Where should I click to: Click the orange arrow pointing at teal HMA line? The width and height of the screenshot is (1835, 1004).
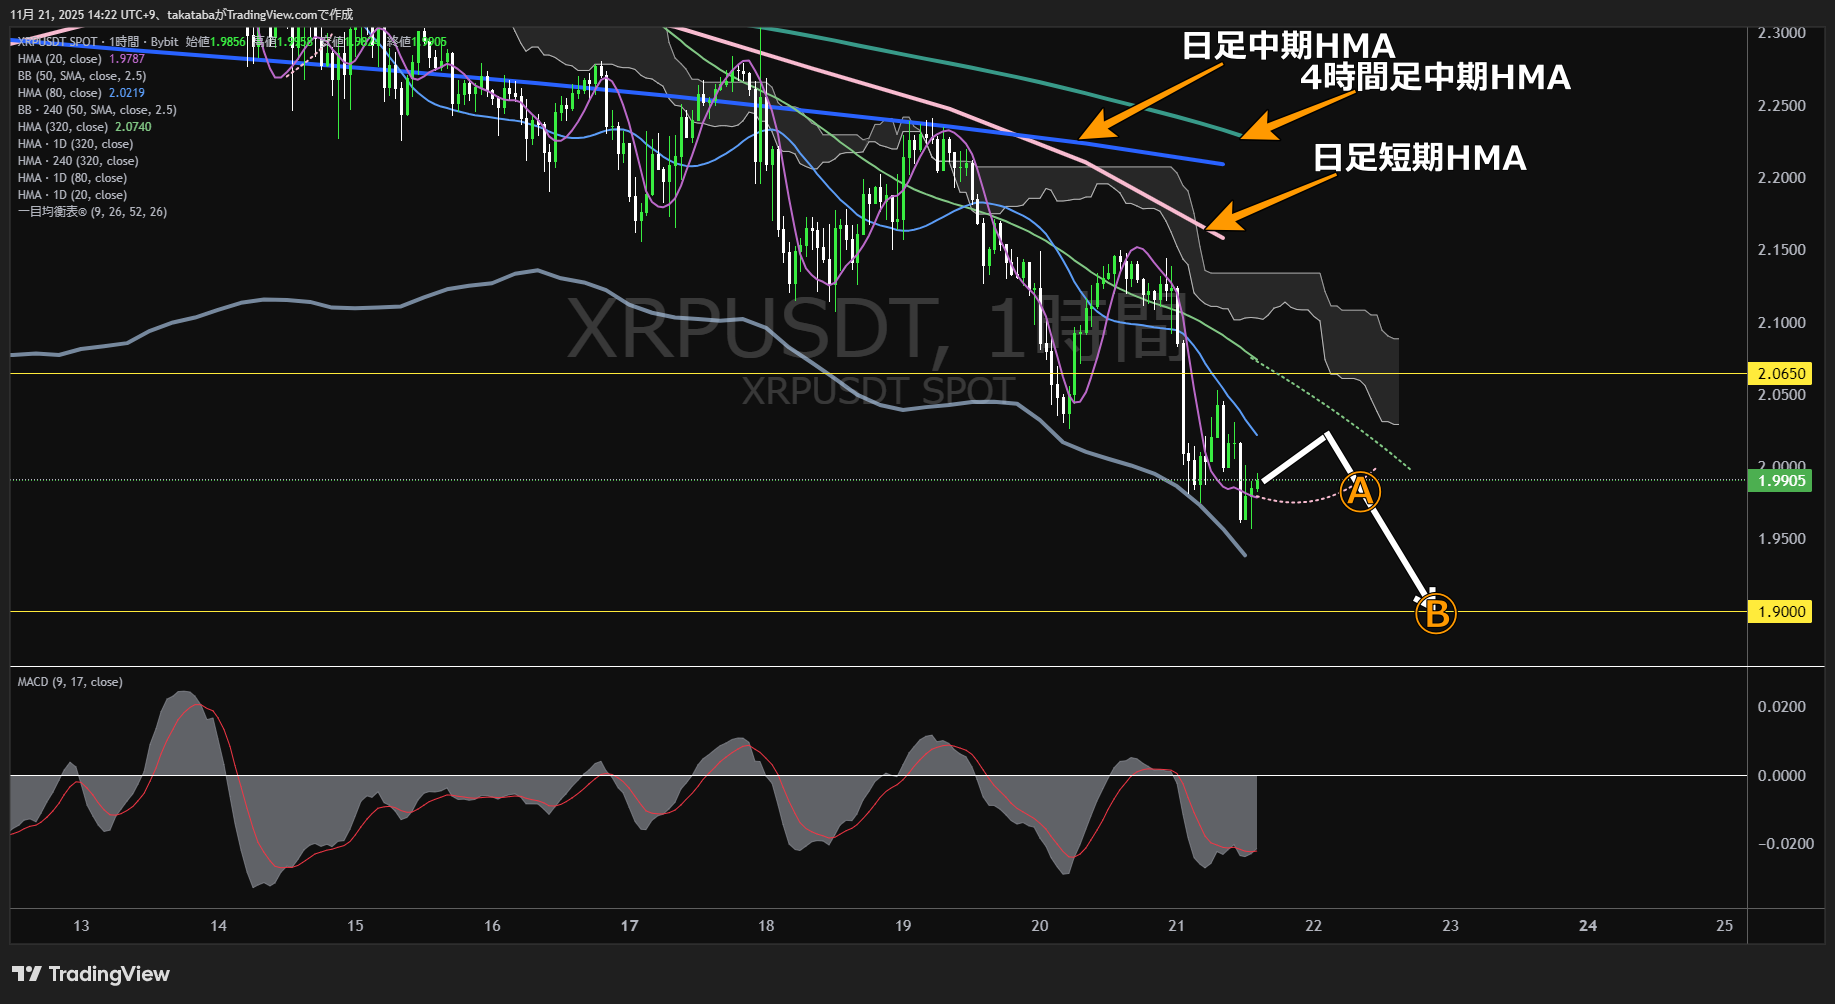click(1297, 114)
